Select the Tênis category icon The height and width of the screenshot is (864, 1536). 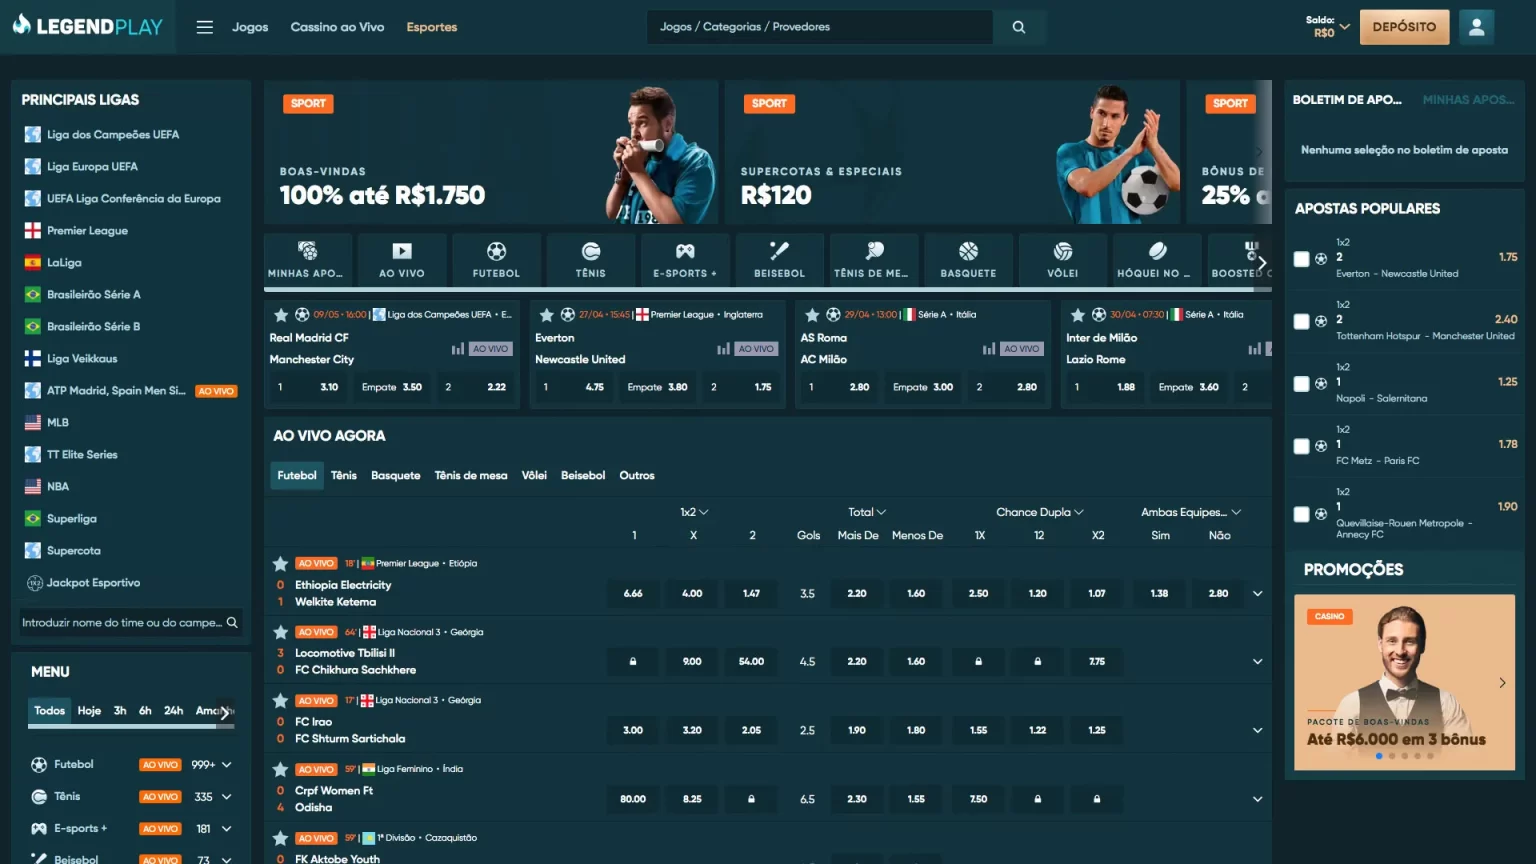point(591,260)
